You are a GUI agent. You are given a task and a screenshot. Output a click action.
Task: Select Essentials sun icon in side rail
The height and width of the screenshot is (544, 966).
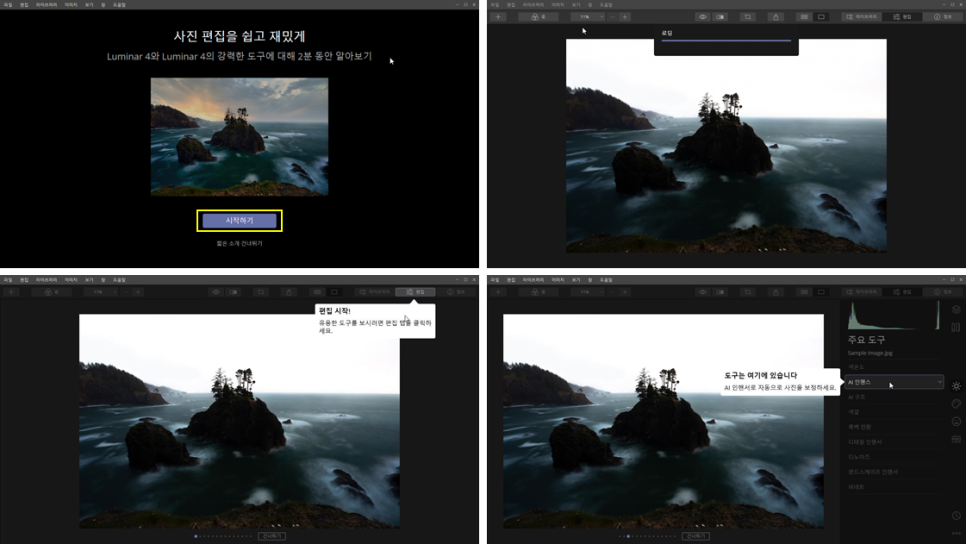click(x=956, y=386)
